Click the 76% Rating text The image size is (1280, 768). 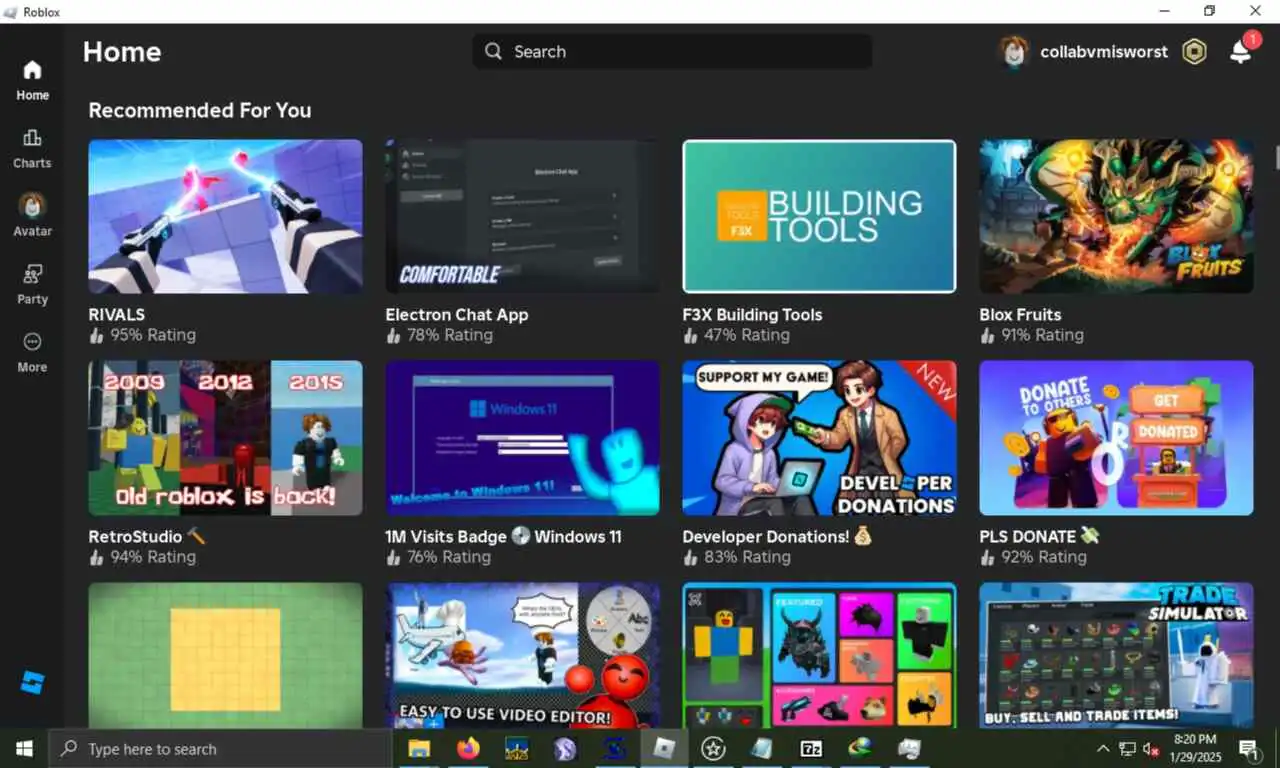[x=450, y=557]
